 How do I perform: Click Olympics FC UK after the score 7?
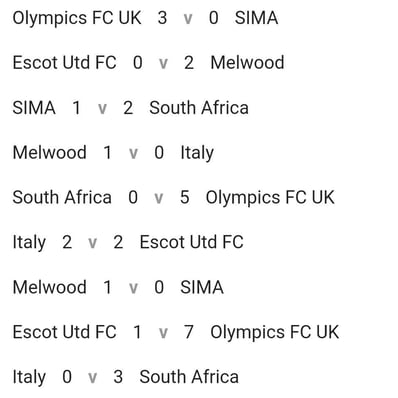pyautogui.click(x=275, y=333)
